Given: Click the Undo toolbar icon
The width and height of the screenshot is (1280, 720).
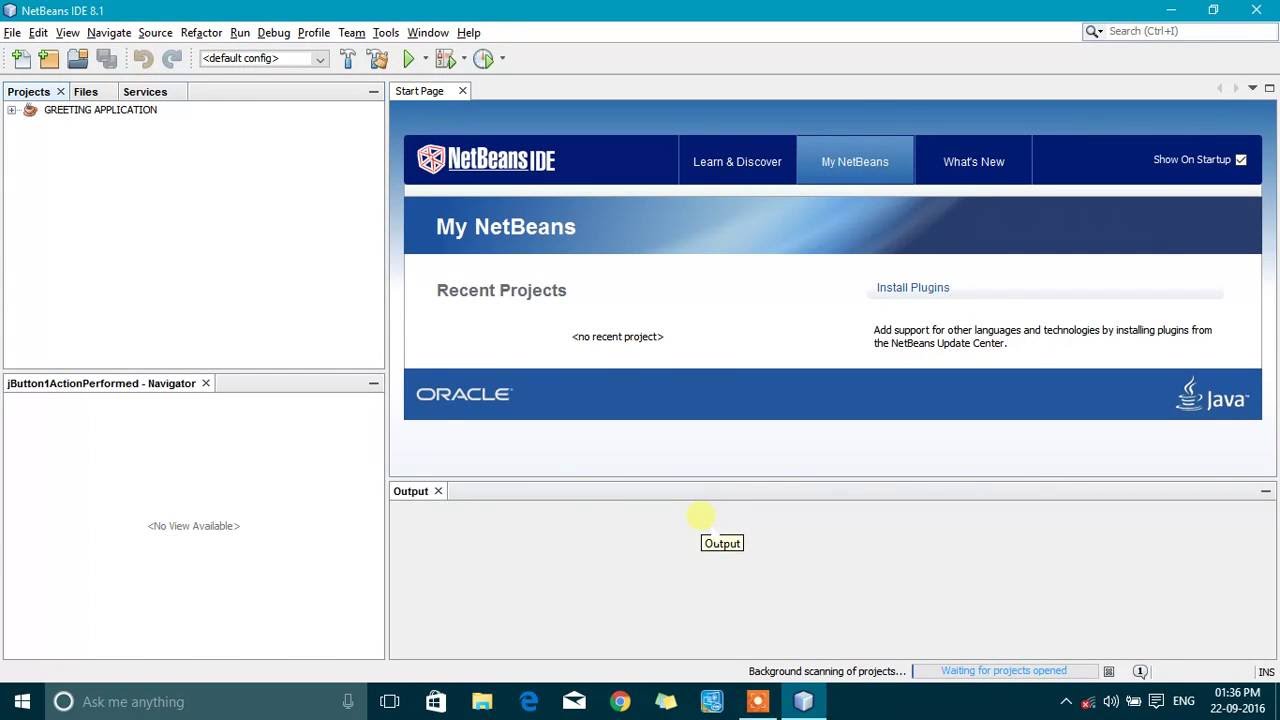Looking at the screenshot, I should pyautogui.click(x=143, y=59).
